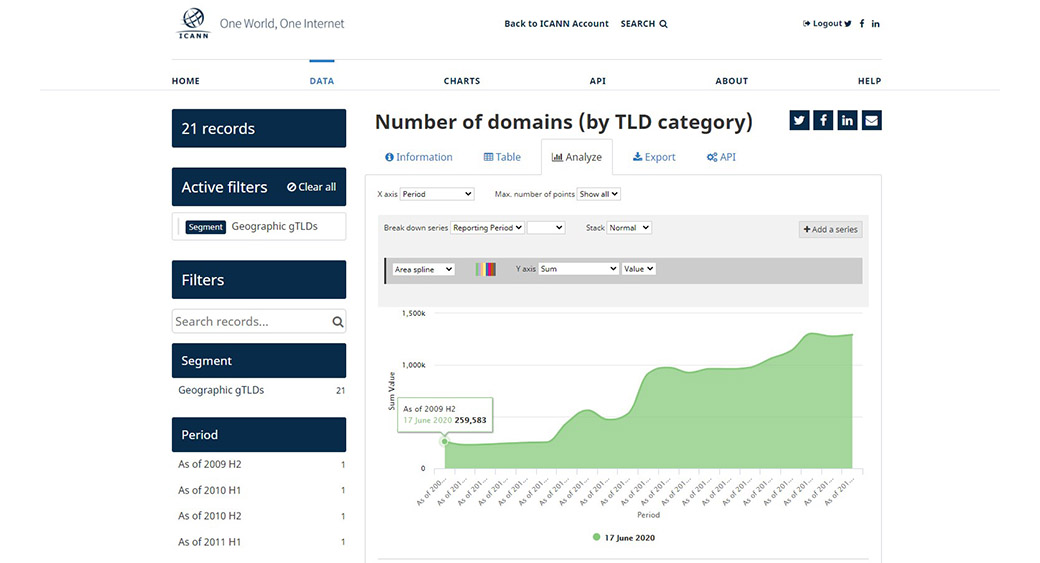
Task: Click the Add a series button
Action: click(x=830, y=229)
